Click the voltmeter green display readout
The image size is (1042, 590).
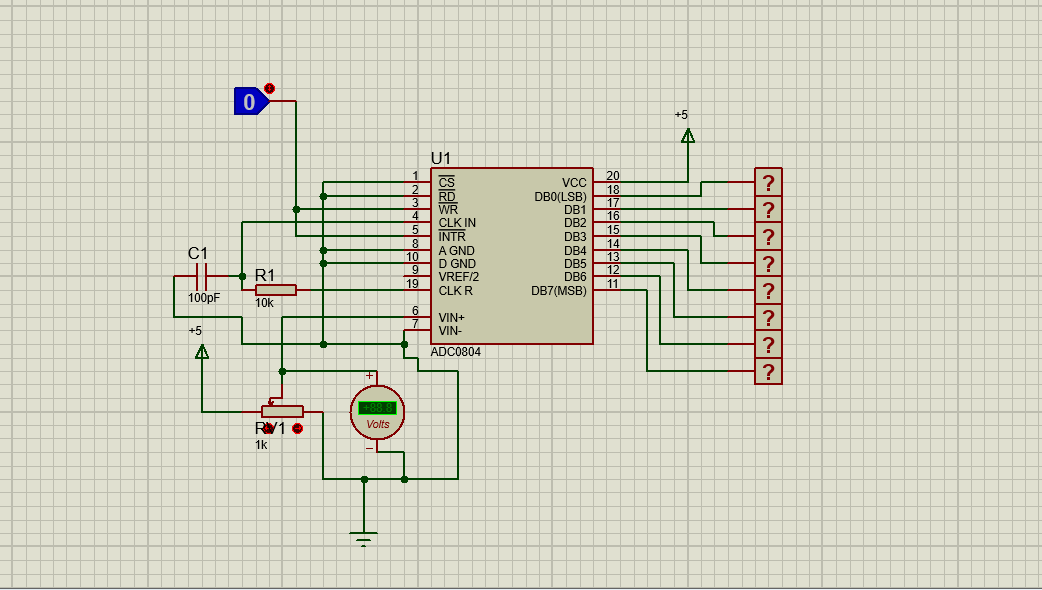tap(377, 408)
